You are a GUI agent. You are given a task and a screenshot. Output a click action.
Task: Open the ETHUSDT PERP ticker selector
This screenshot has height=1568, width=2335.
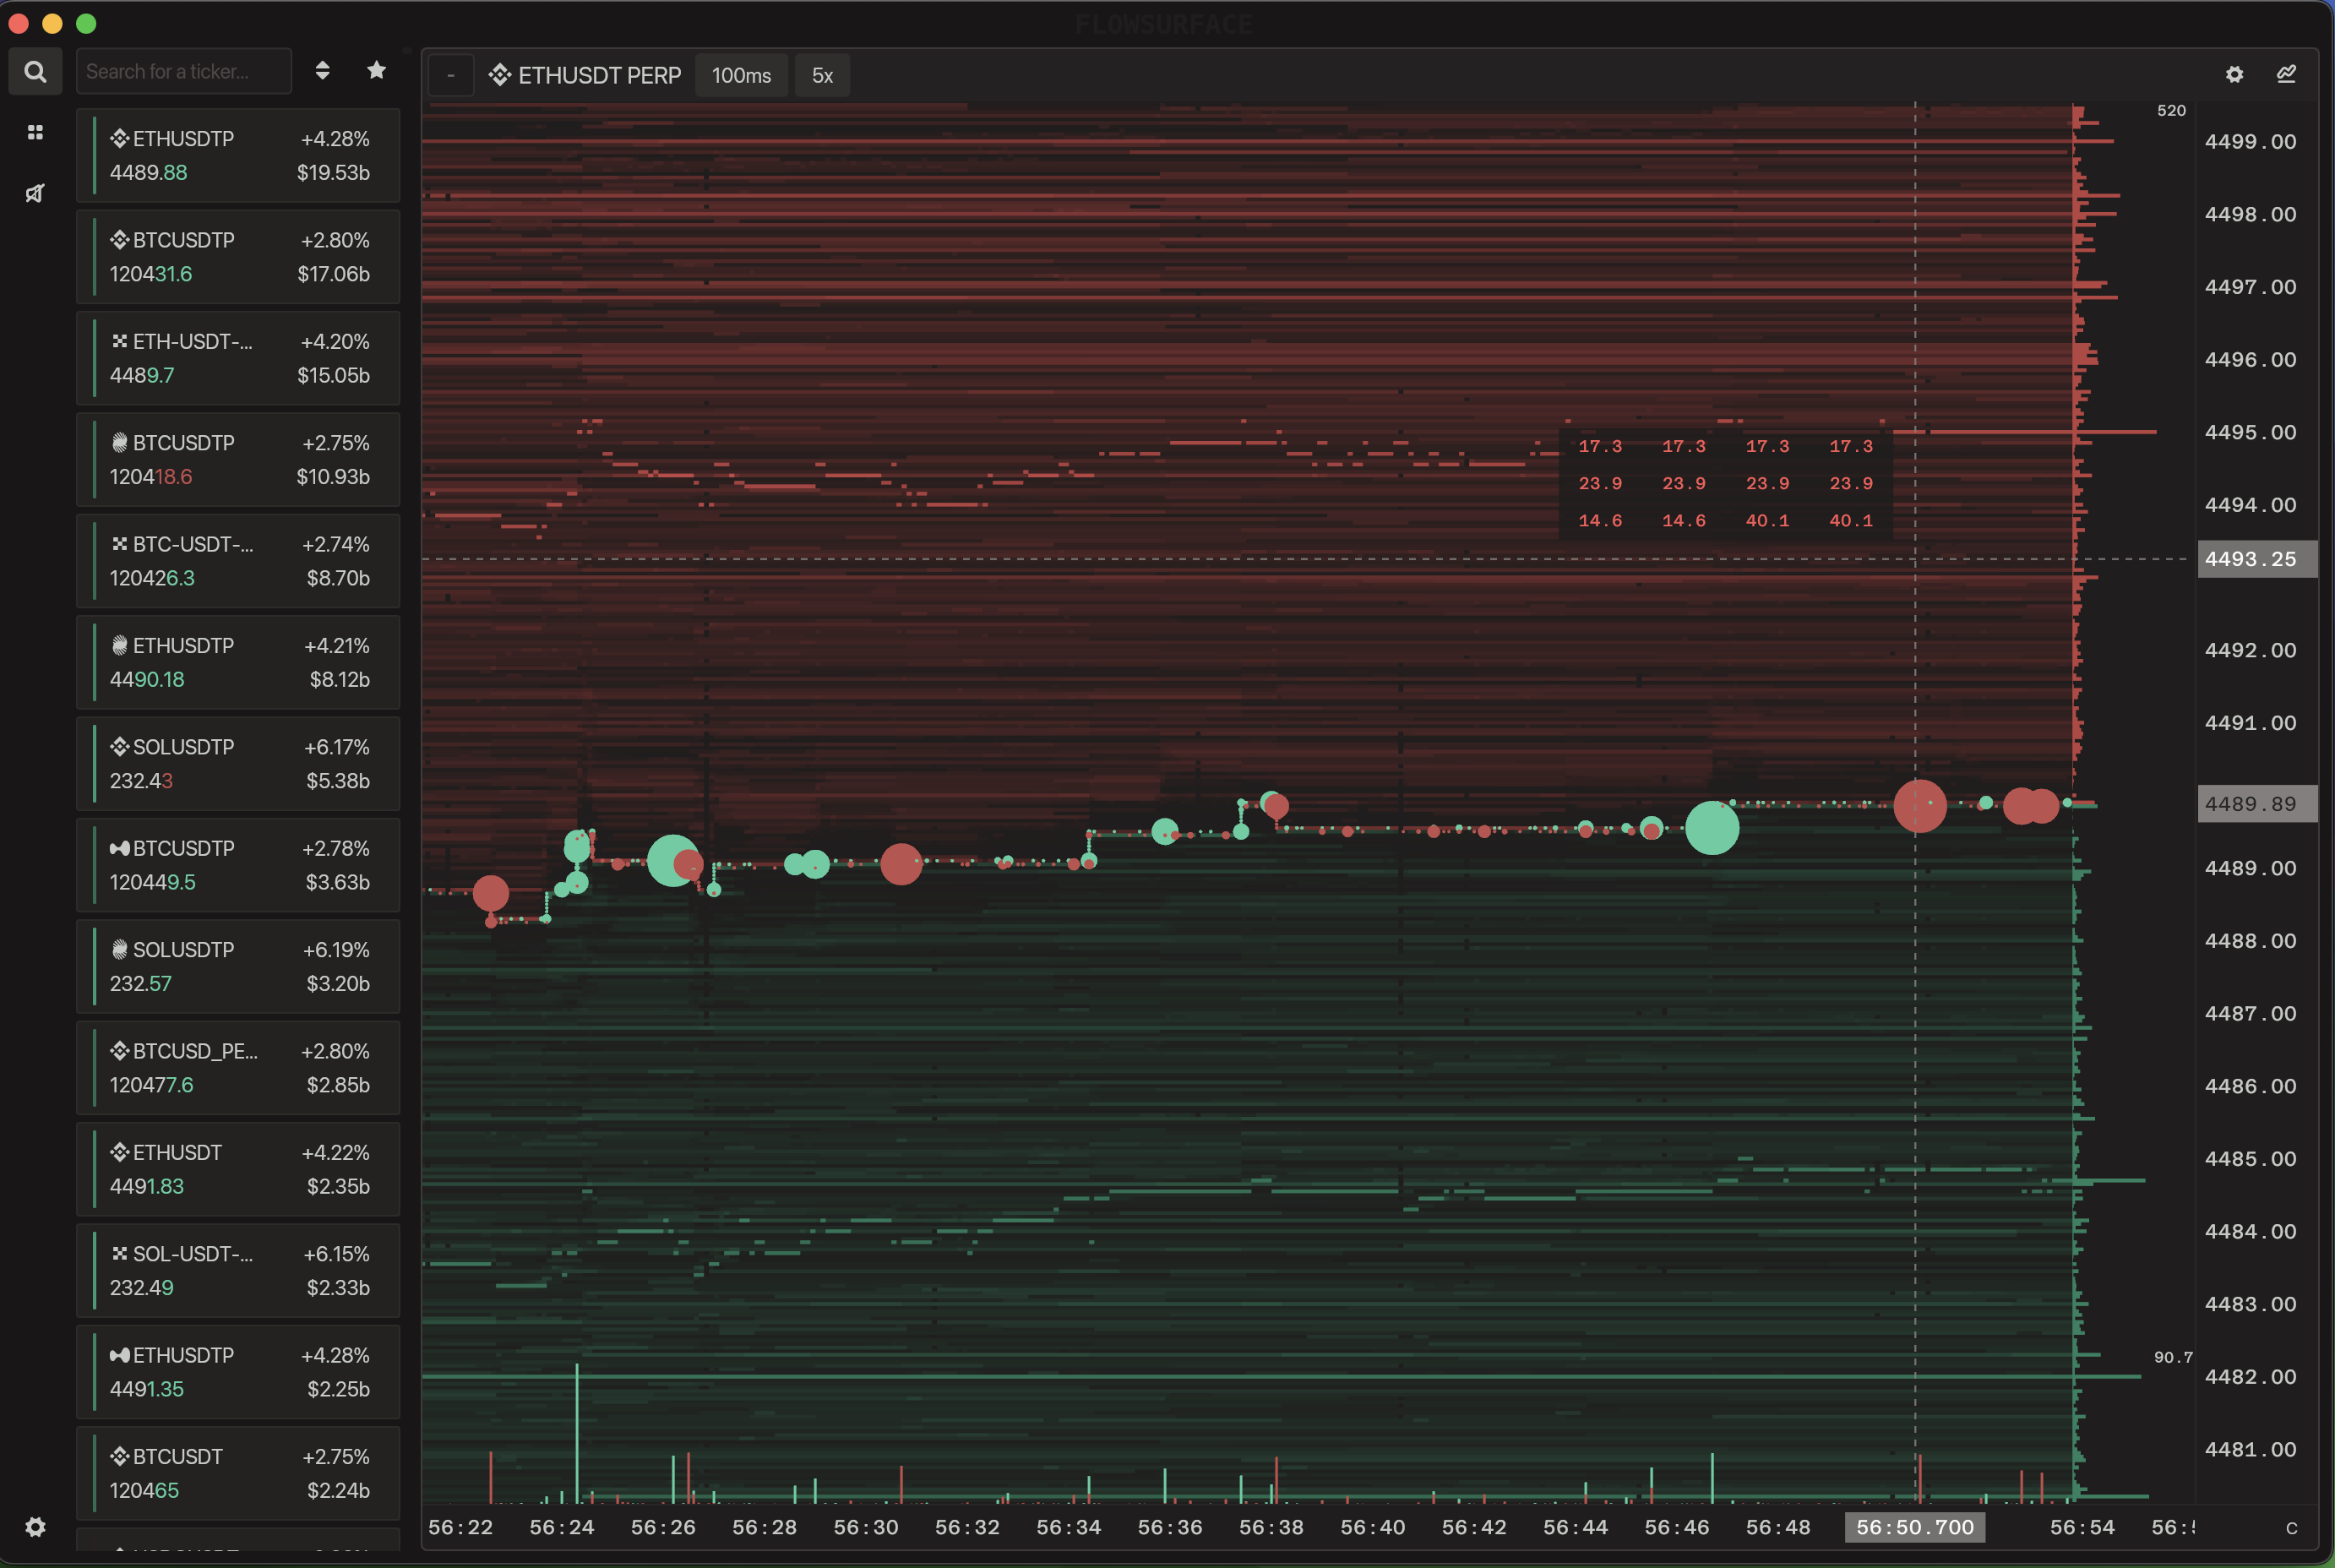[586, 76]
